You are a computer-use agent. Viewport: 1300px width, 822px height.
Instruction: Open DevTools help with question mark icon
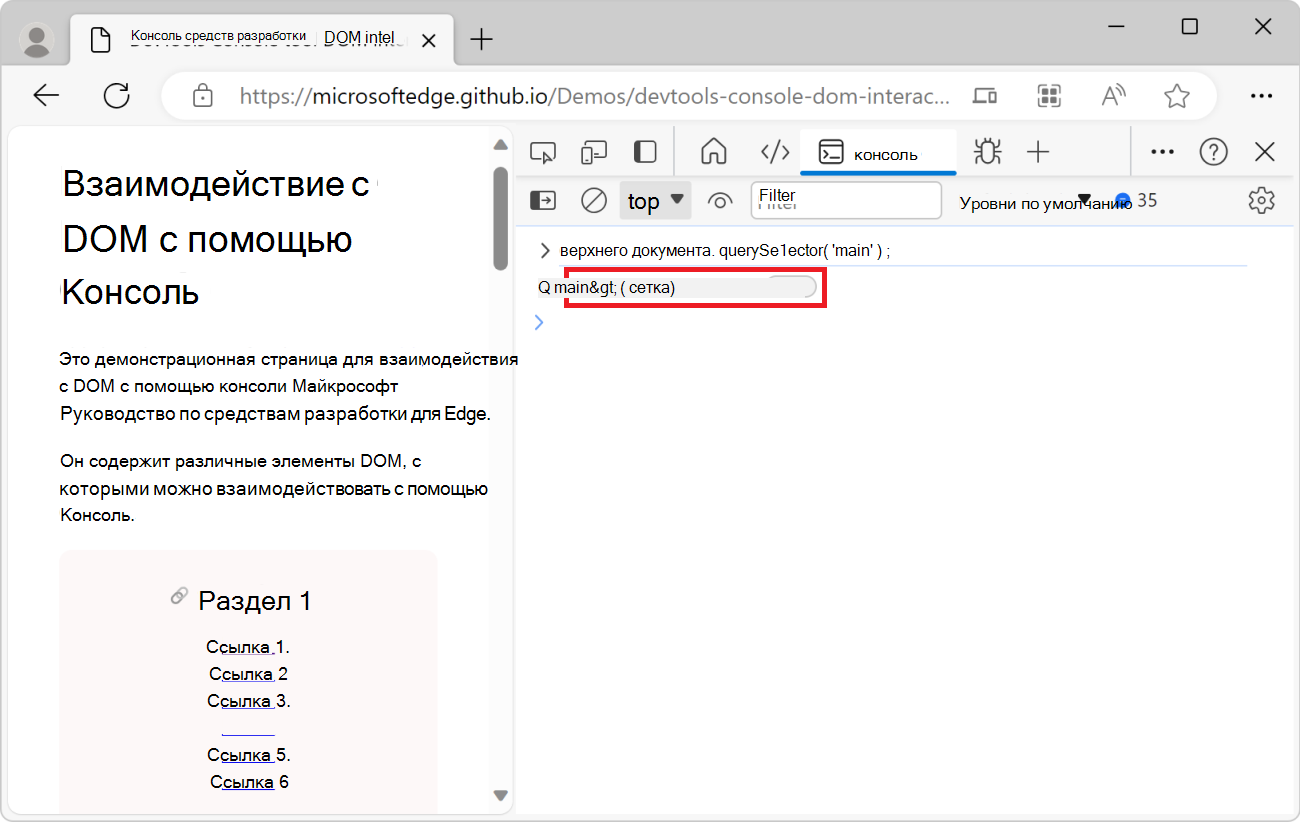click(x=1213, y=151)
